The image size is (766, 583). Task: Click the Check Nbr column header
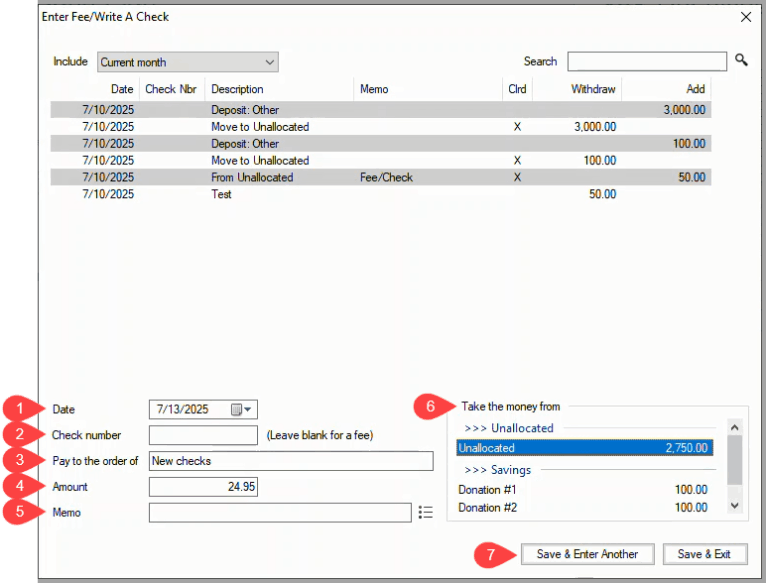pyautogui.click(x=171, y=89)
